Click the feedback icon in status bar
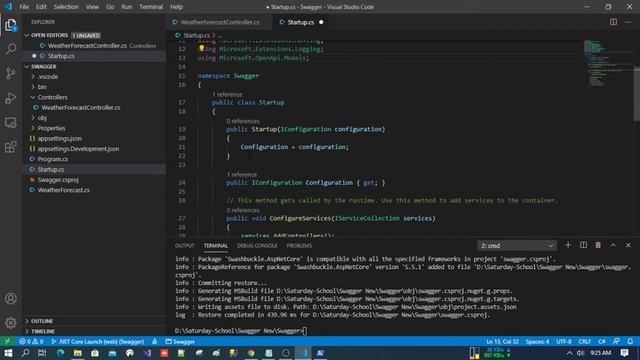 point(616,342)
